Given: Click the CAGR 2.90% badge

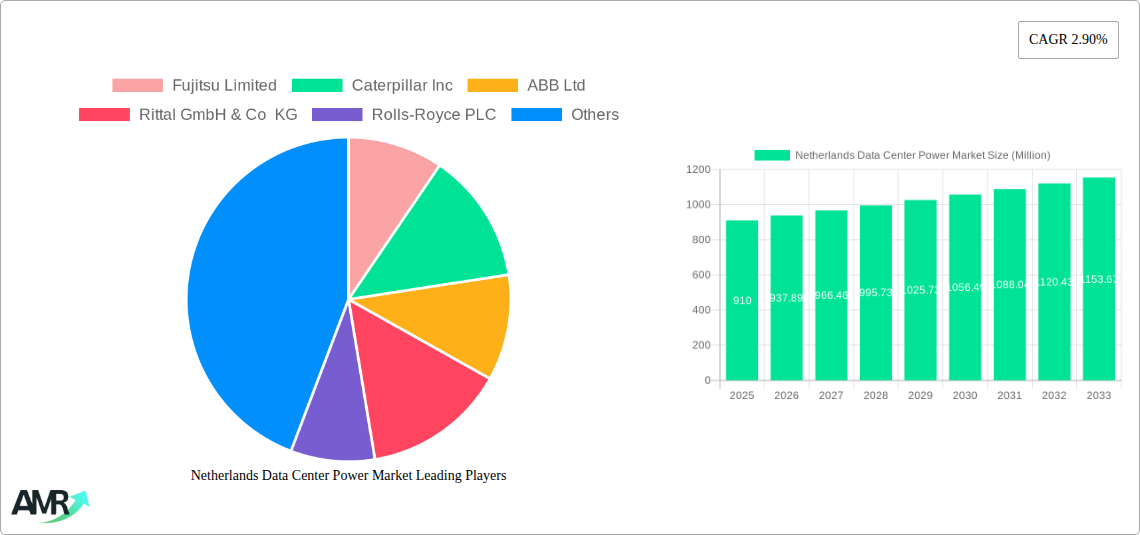Looking at the screenshot, I should 1067,40.
